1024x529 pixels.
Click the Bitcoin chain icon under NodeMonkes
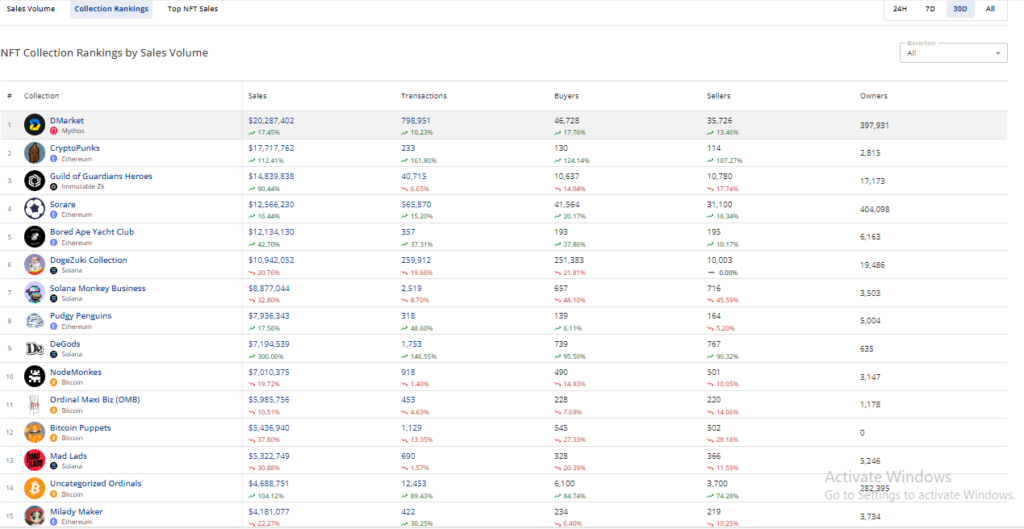click(54, 382)
